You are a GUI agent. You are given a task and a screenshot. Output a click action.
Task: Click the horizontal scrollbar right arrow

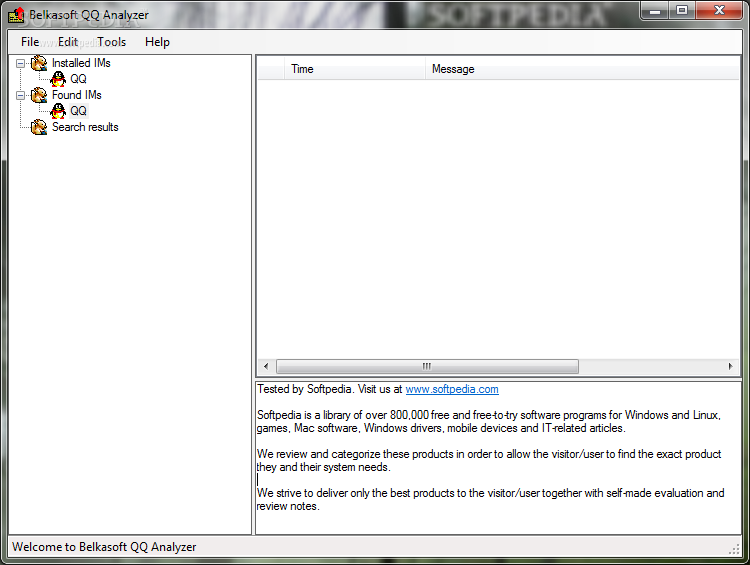point(730,366)
